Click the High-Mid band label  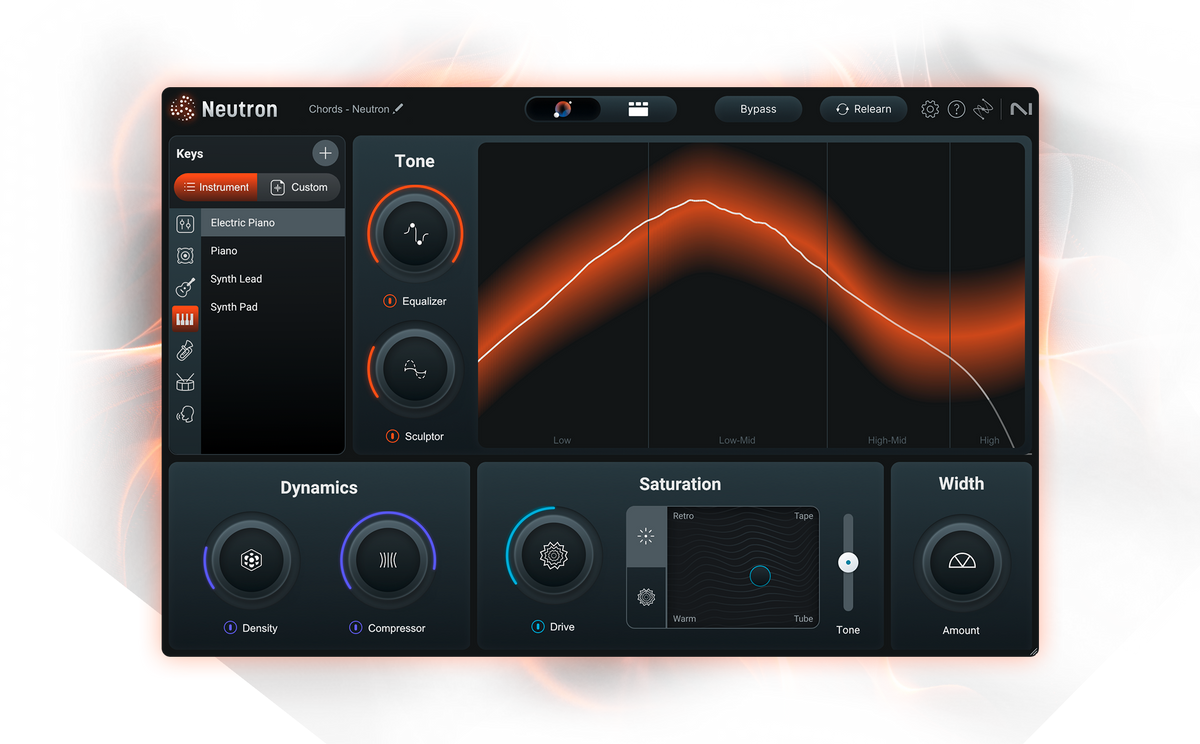887,440
